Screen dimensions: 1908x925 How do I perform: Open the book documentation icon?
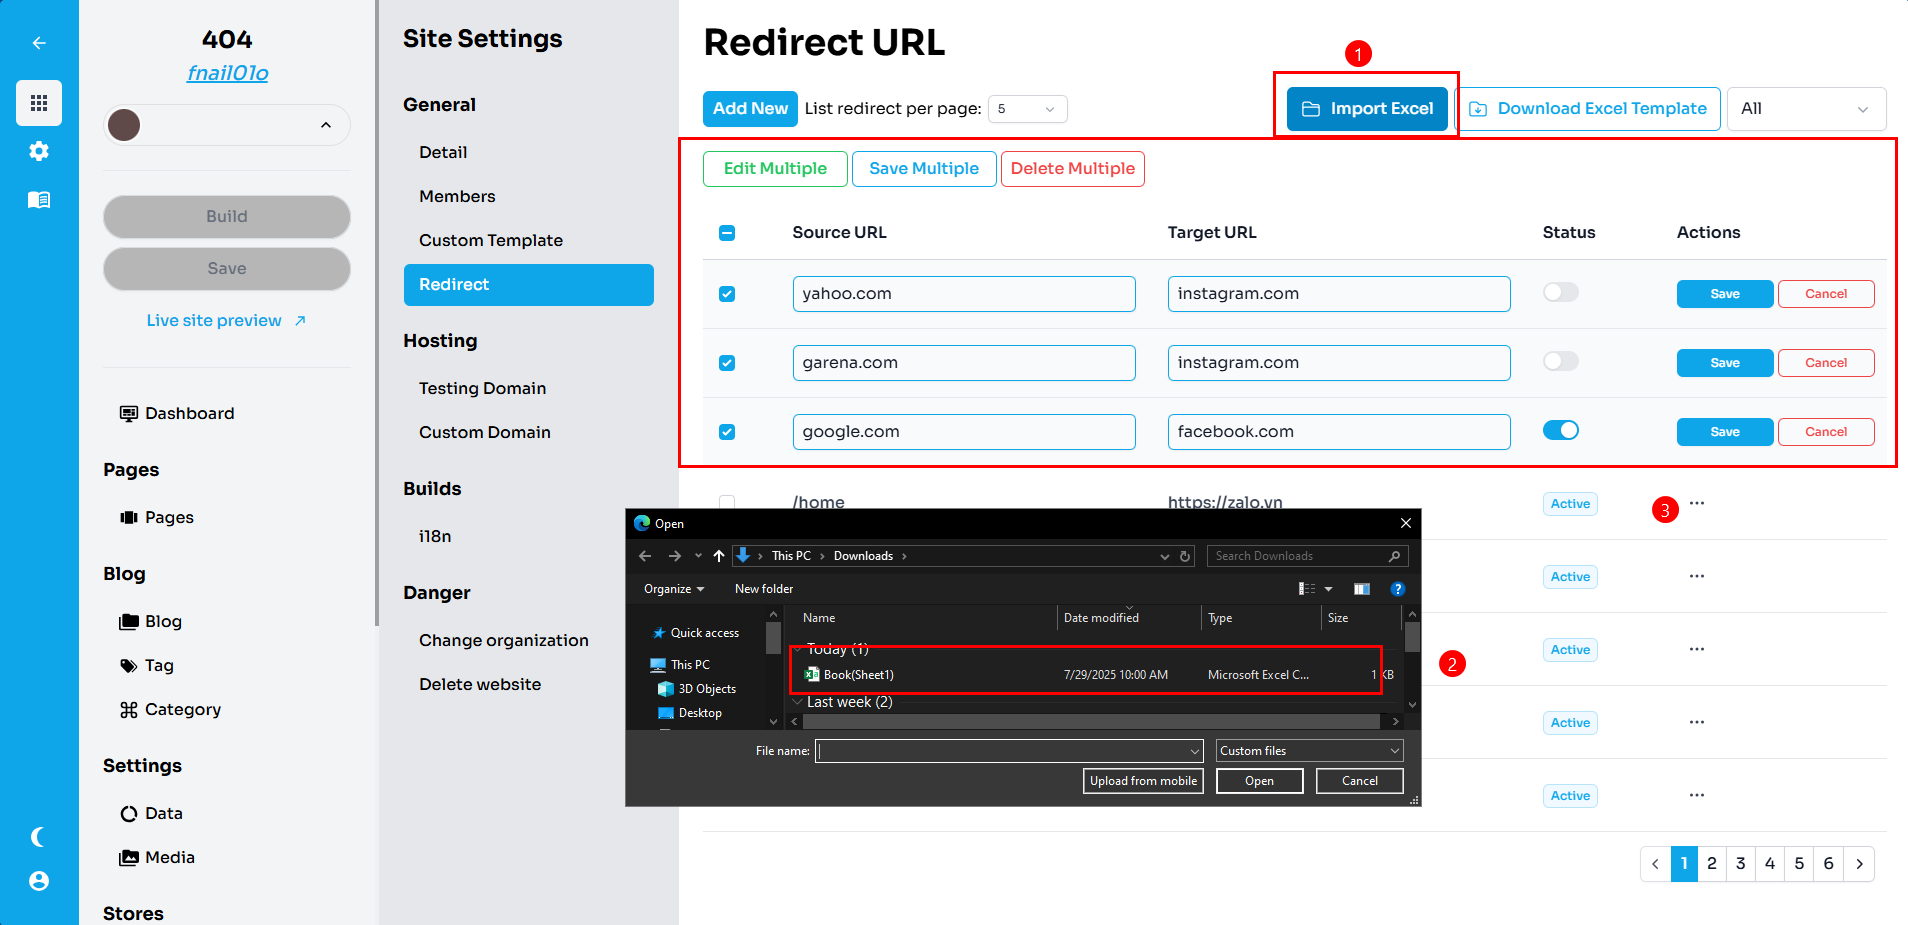39,200
